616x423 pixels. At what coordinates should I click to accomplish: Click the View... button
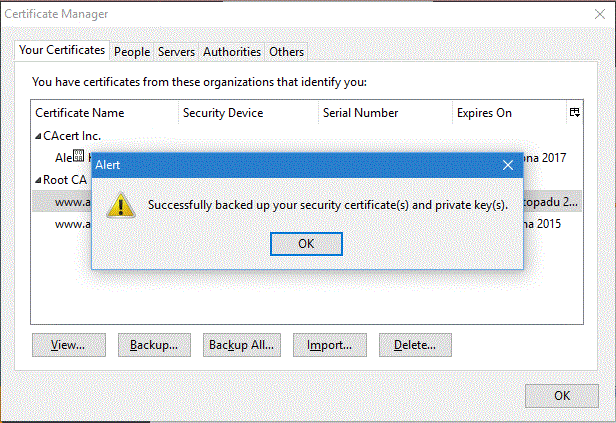68,345
